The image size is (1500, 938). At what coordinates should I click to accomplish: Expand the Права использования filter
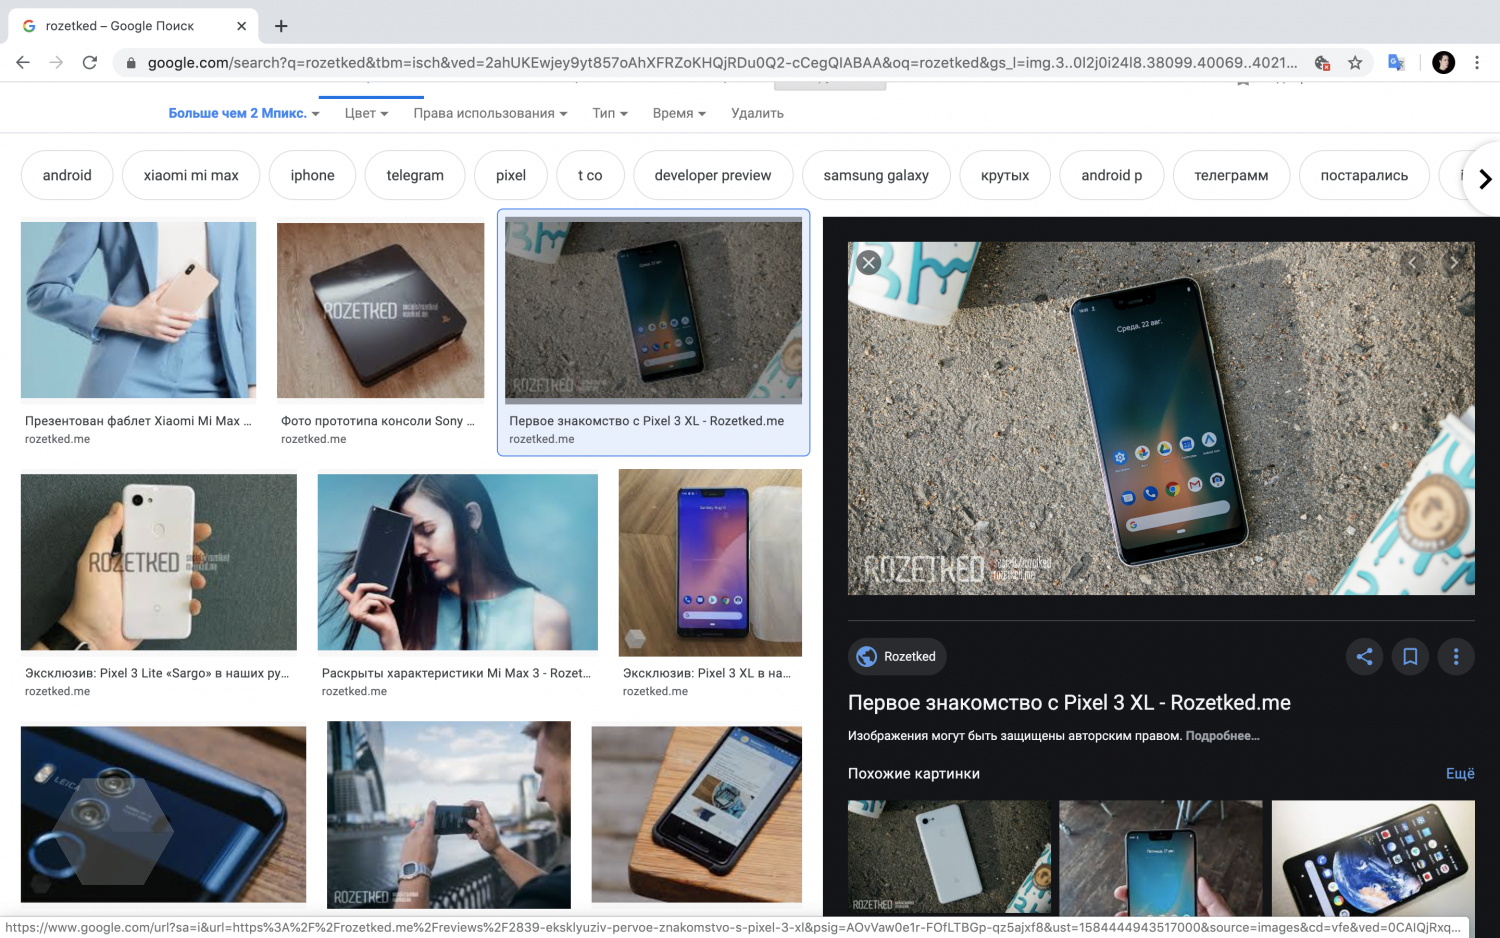490,113
